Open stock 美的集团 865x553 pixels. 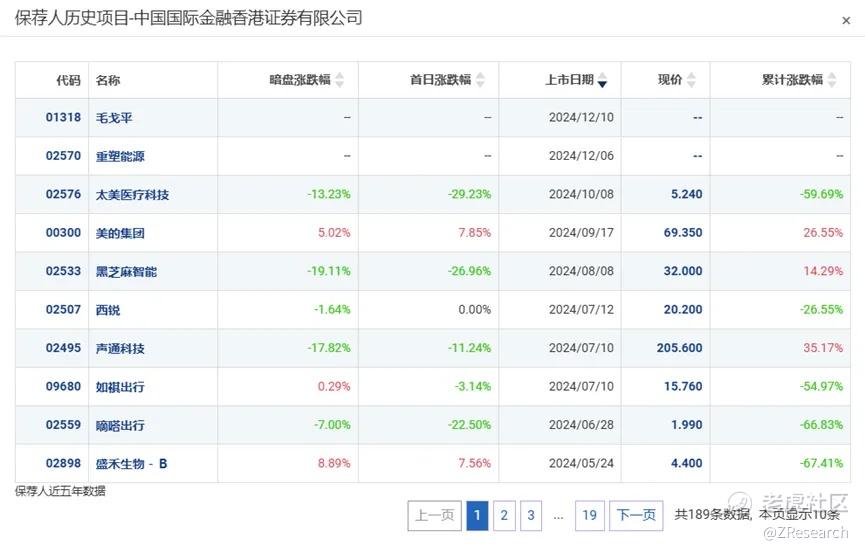pos(120,233)
